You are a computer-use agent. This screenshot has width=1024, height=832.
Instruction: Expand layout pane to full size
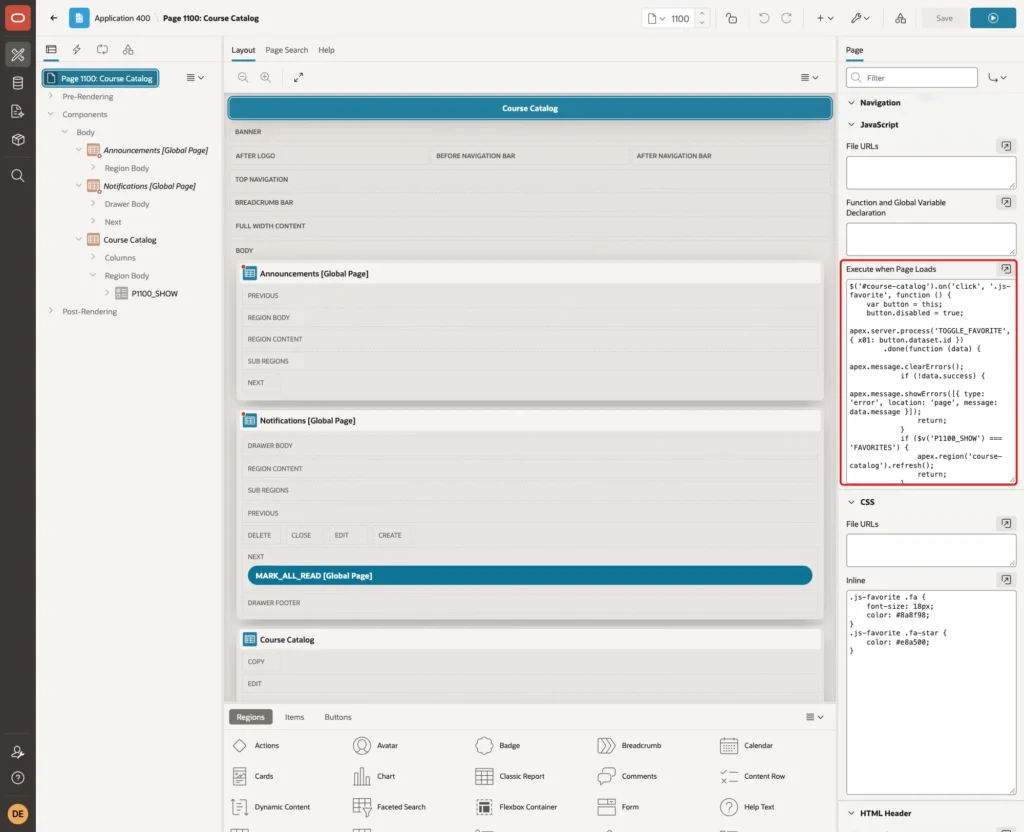pos(298,77)
